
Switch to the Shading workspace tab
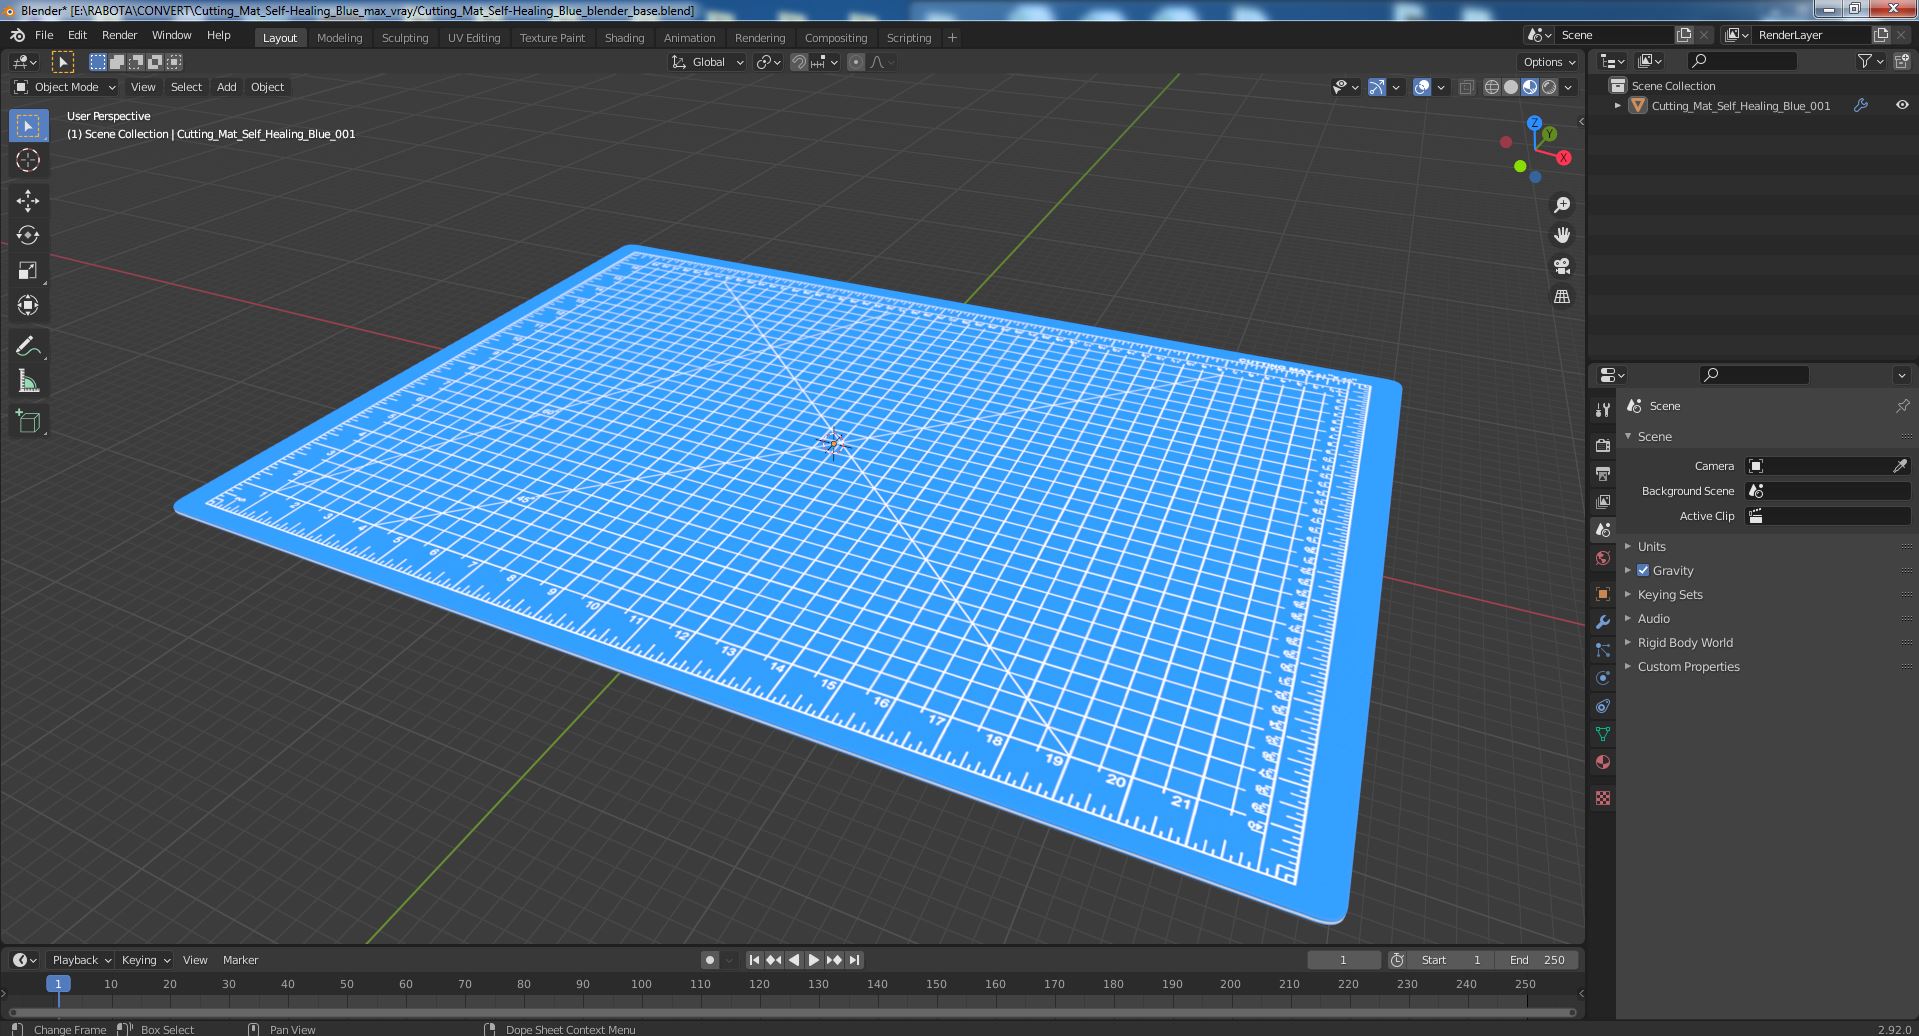click(624, 38)
